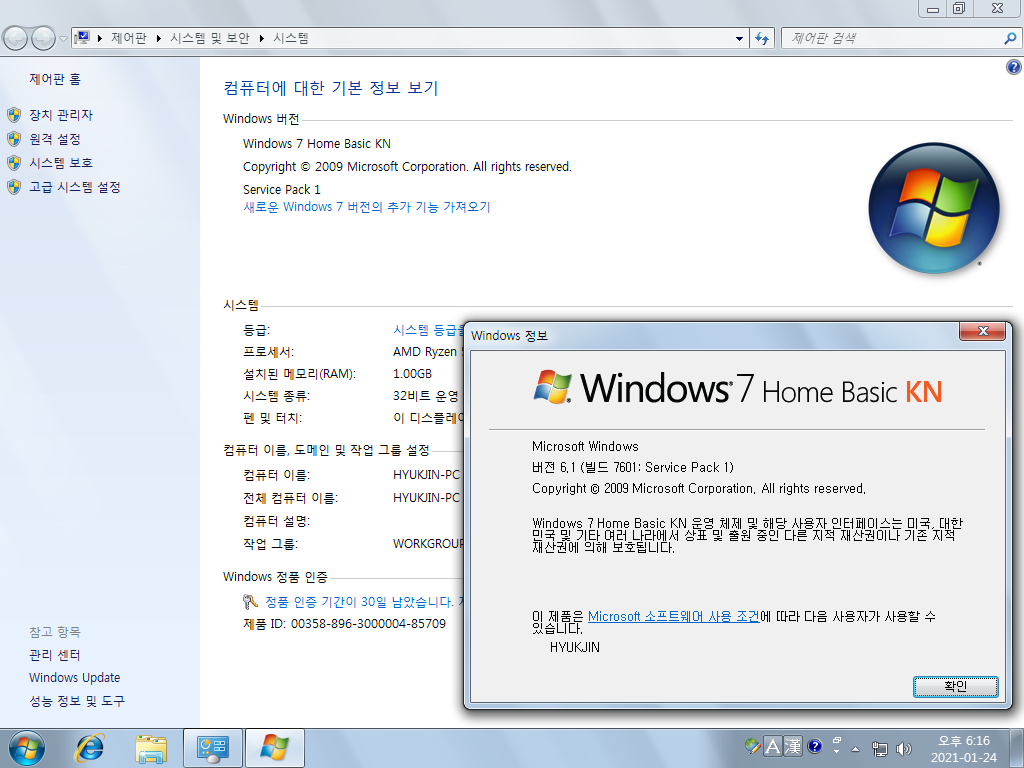1024x768 pixels.
Task: Click the computer icon in address bar
Action: pos(82,38)
